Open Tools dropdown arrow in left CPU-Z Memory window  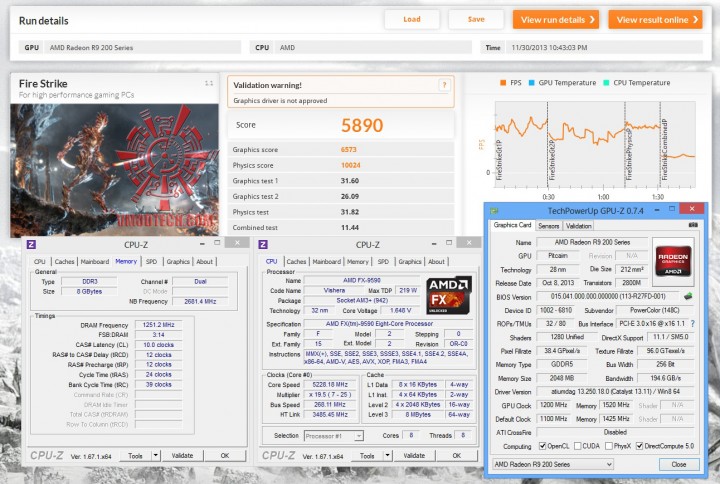tap(156, 456)
